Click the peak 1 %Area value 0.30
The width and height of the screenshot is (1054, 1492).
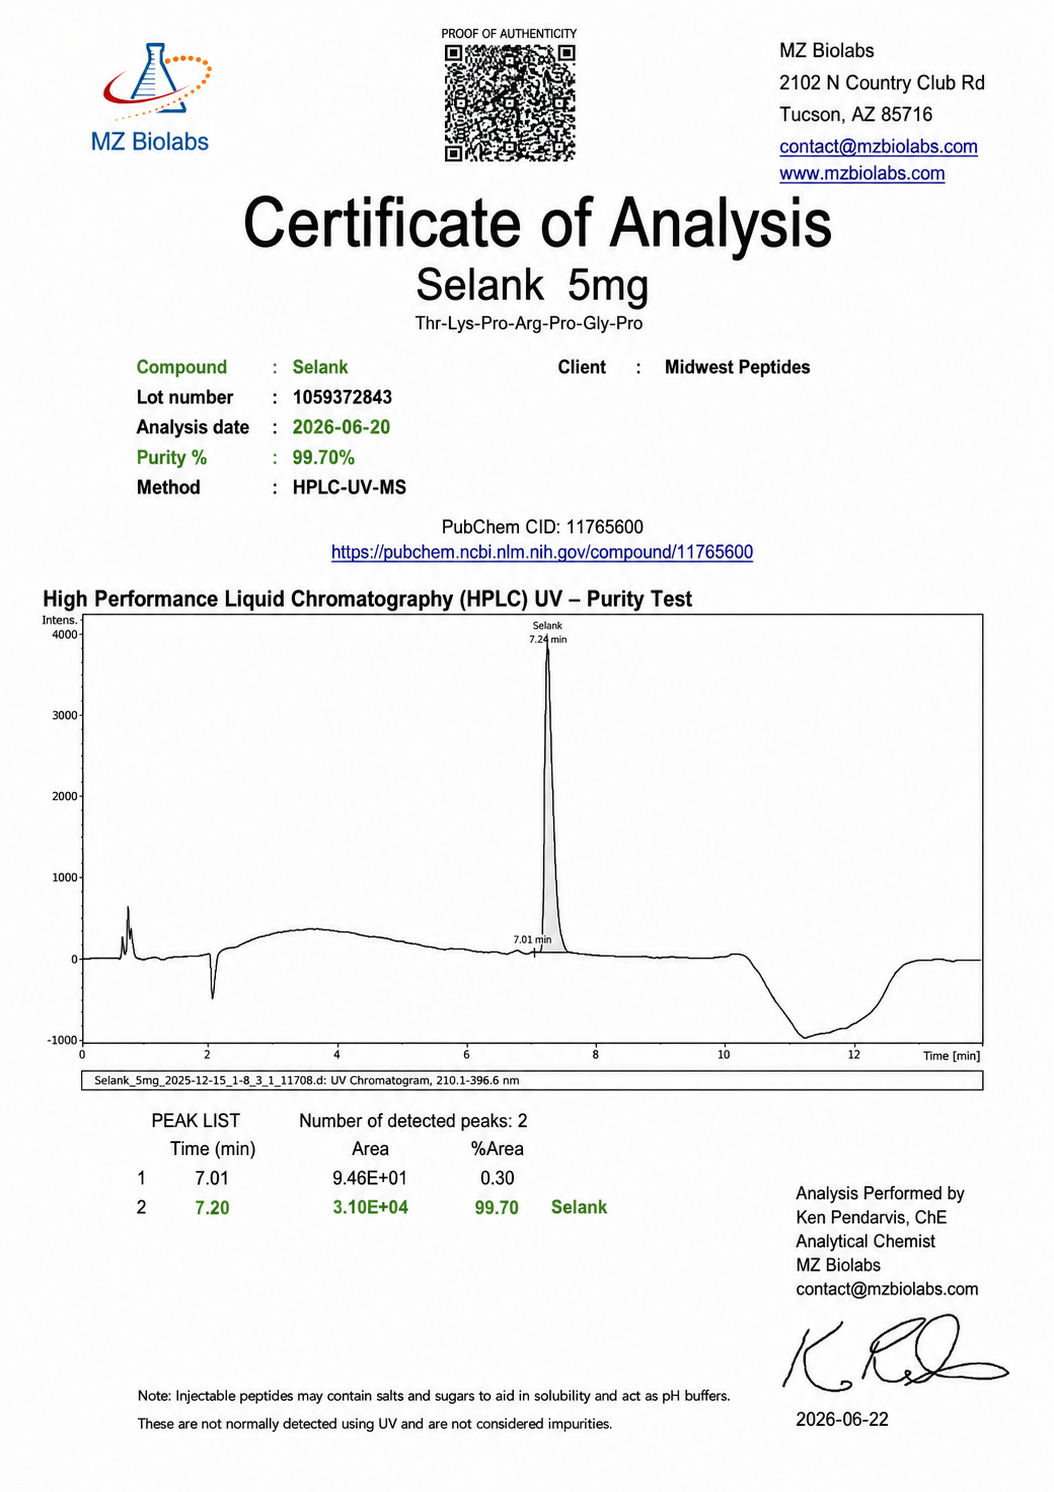pos(497,1178)
